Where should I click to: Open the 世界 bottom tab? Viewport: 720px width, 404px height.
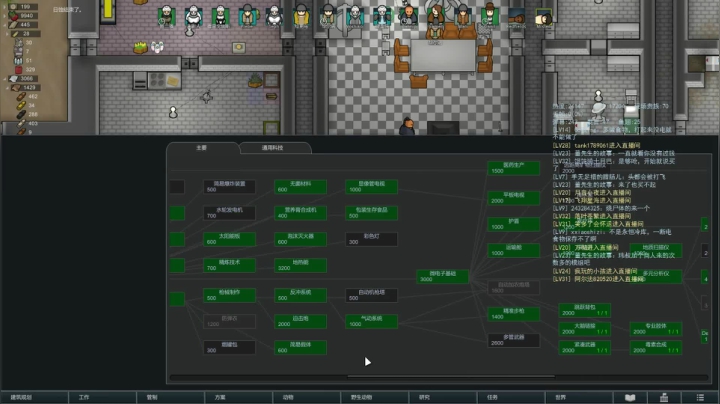[578, 398]
